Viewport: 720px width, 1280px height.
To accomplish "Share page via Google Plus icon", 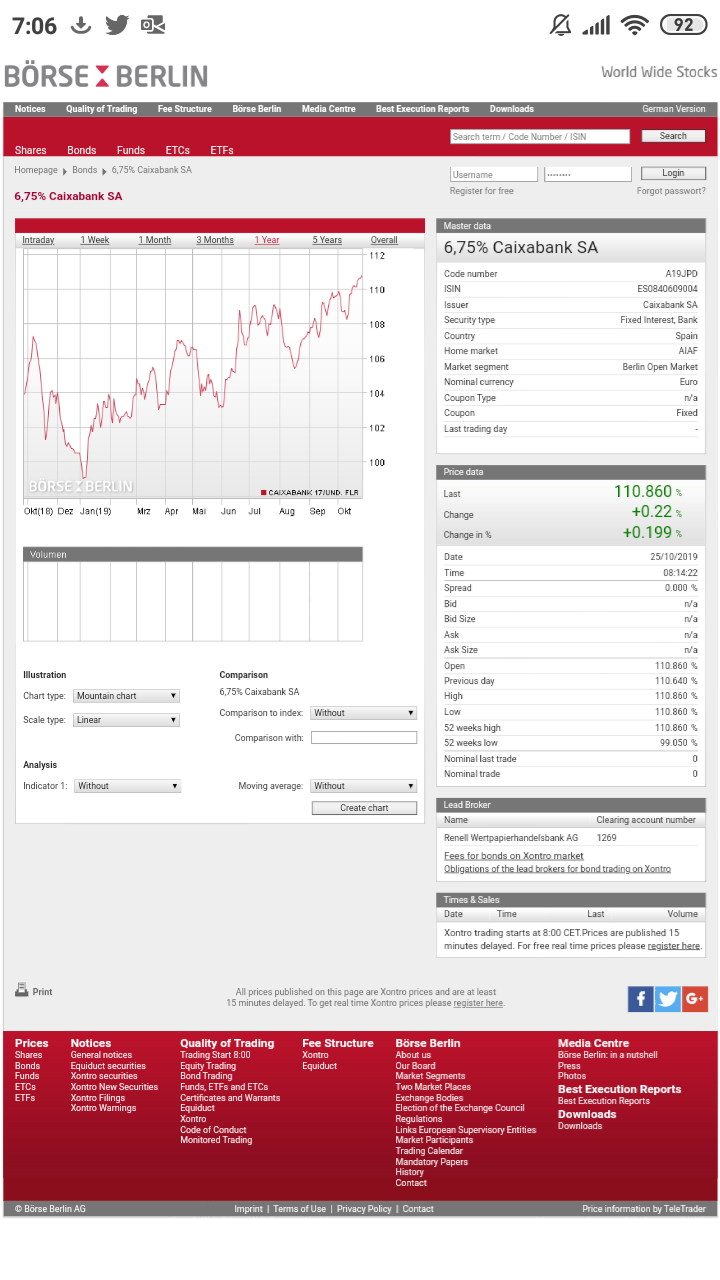I will coord(695,998).
